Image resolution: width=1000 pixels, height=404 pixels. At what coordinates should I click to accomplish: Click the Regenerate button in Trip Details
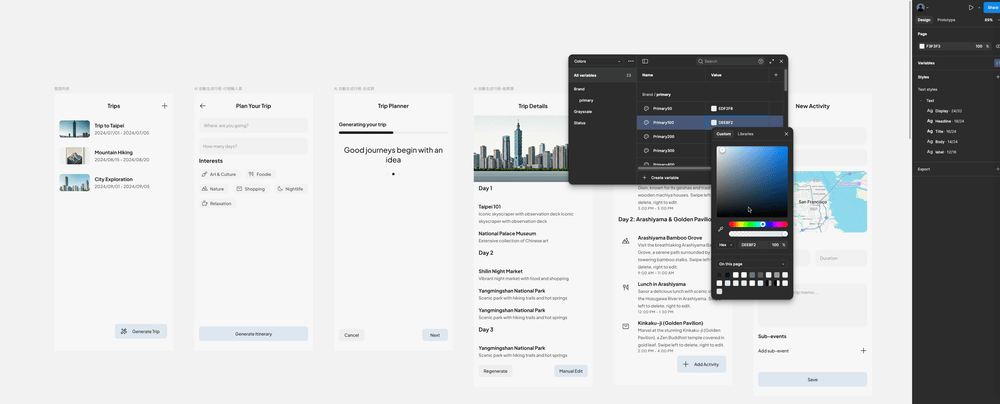[x=495, y=371]
